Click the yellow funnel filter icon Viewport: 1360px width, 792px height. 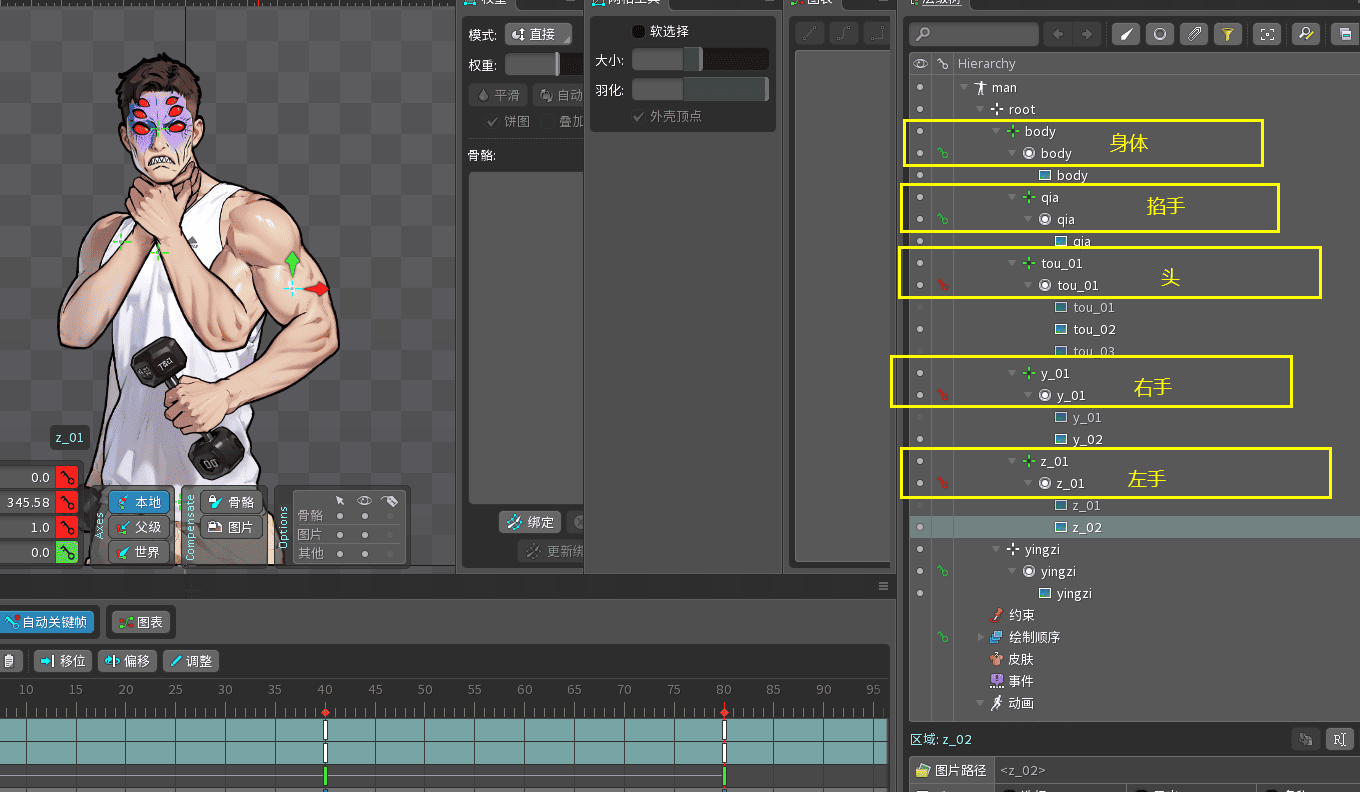click(1228, 34)
